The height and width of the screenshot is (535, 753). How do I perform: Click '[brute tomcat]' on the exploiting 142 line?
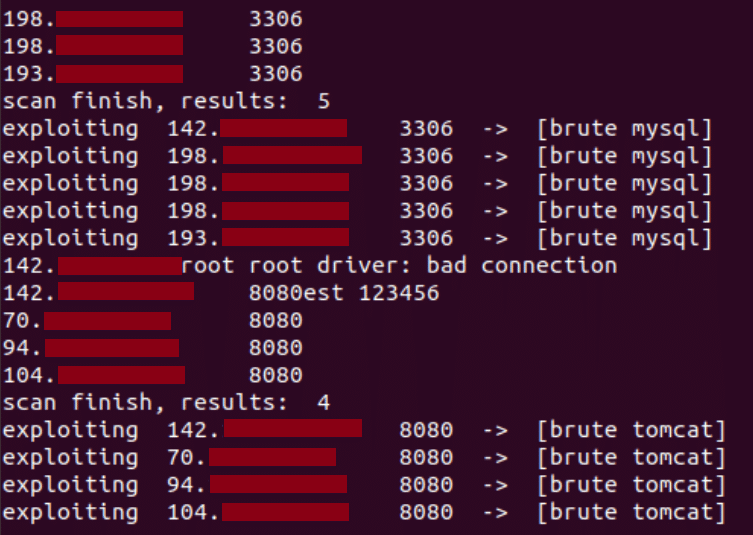click(x=630, y=430)
